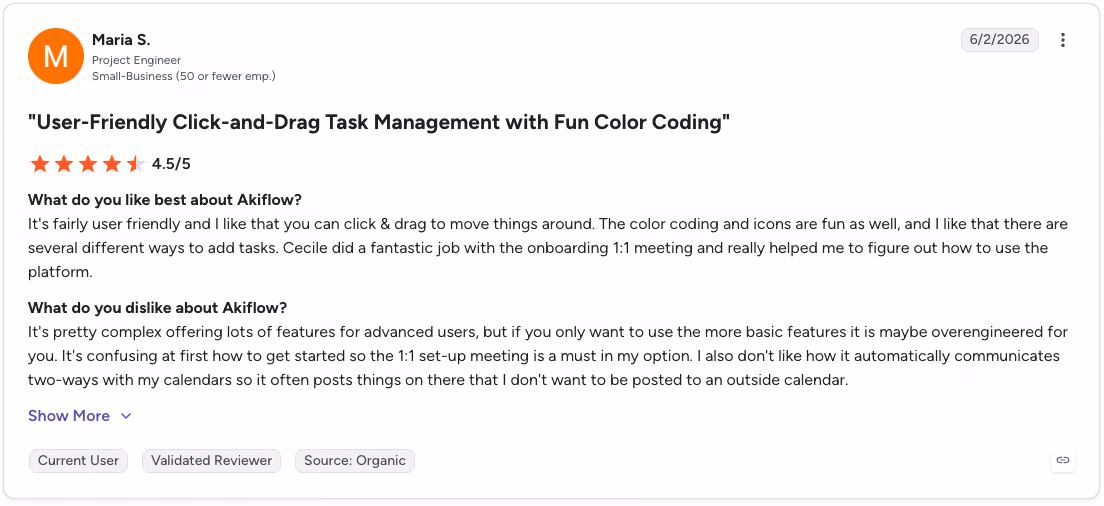Click the half-filled fifth star

pos(136,165)
